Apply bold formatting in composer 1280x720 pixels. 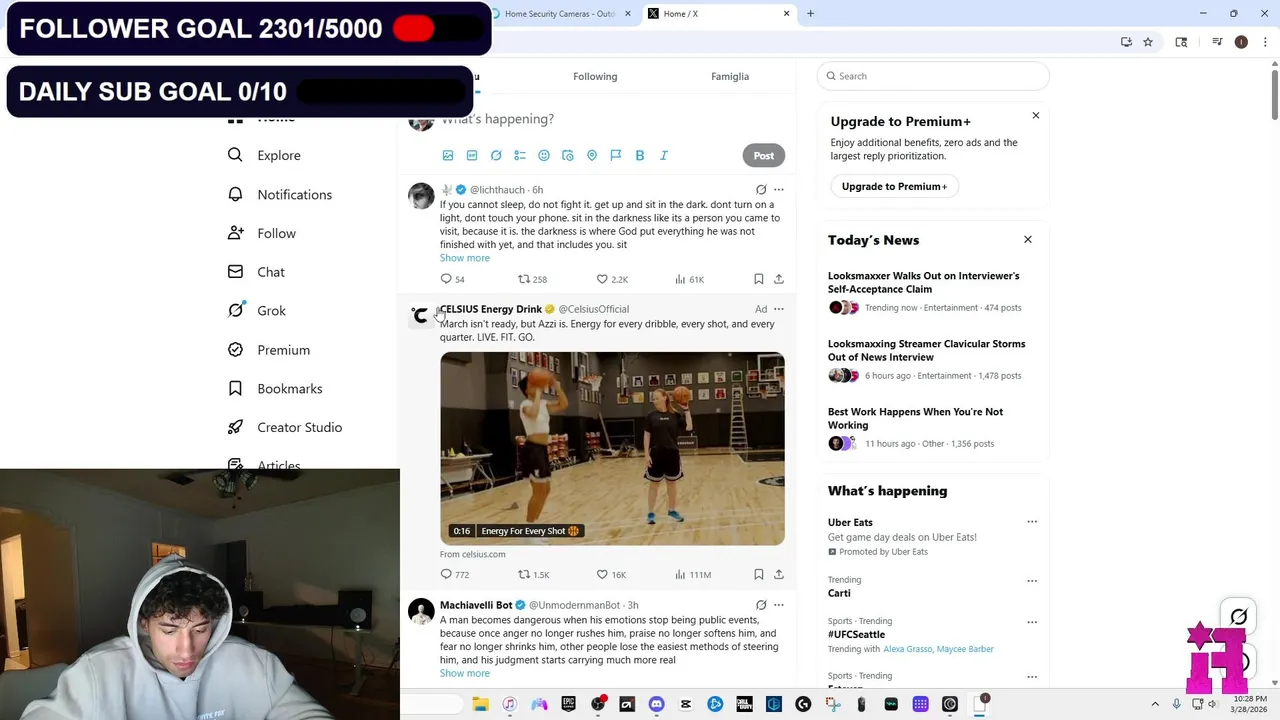pos(640,155)
